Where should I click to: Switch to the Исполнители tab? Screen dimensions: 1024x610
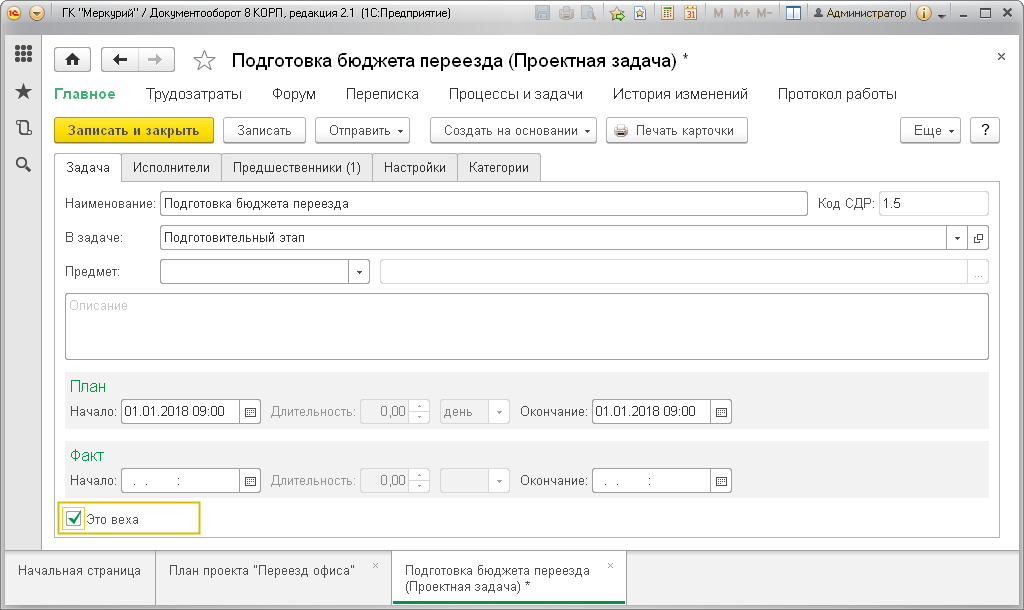(171, 167)
